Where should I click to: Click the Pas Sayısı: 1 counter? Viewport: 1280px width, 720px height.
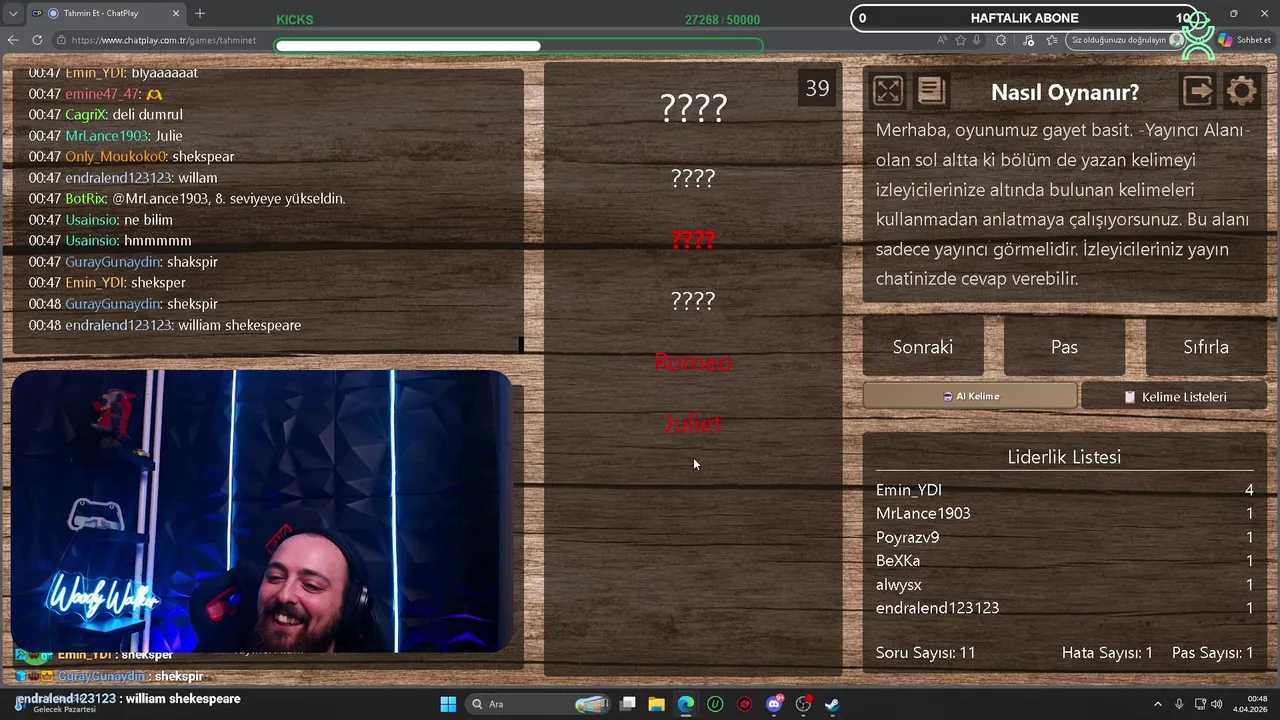[1212, 653]
